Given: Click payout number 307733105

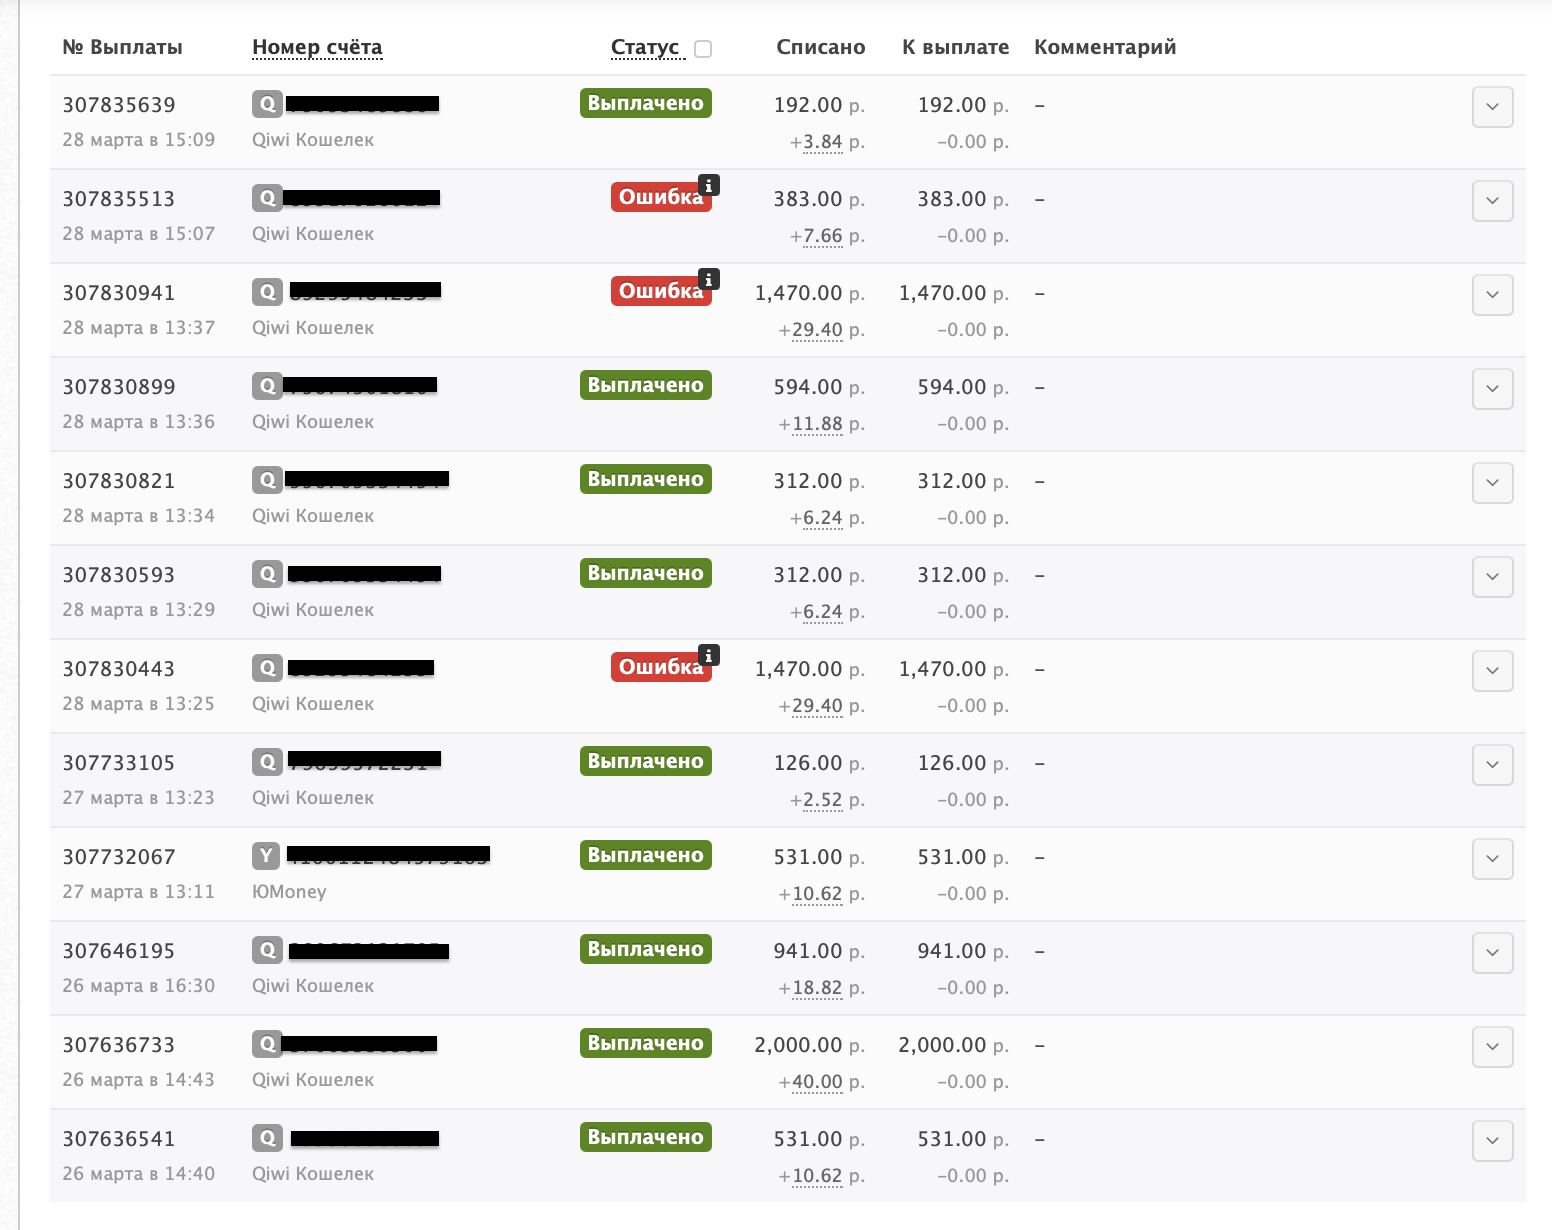Looking at the screenshot, I should tap(118, 763).
